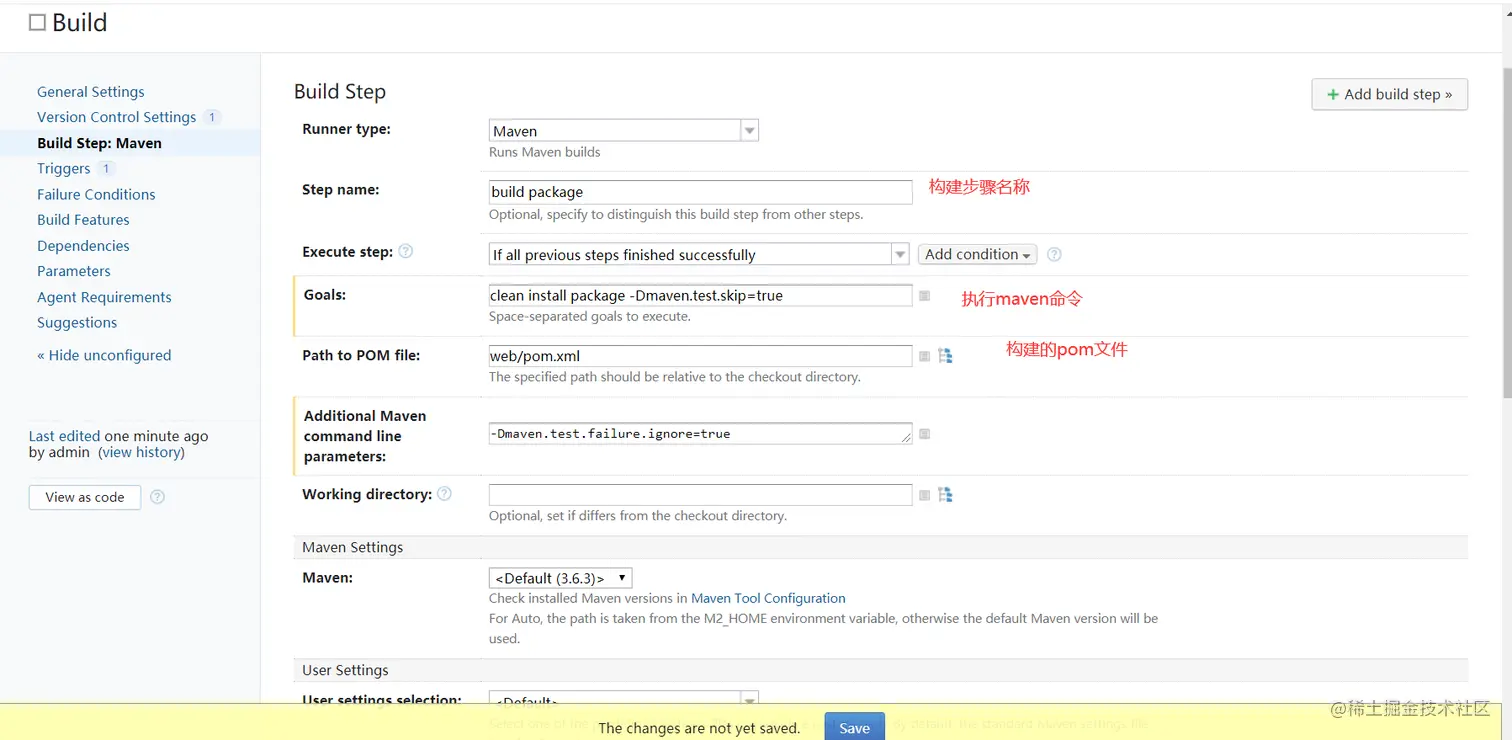1512x740 pixels.
Task: Click the 'Runner type:' label
Action: coord(346,129)
